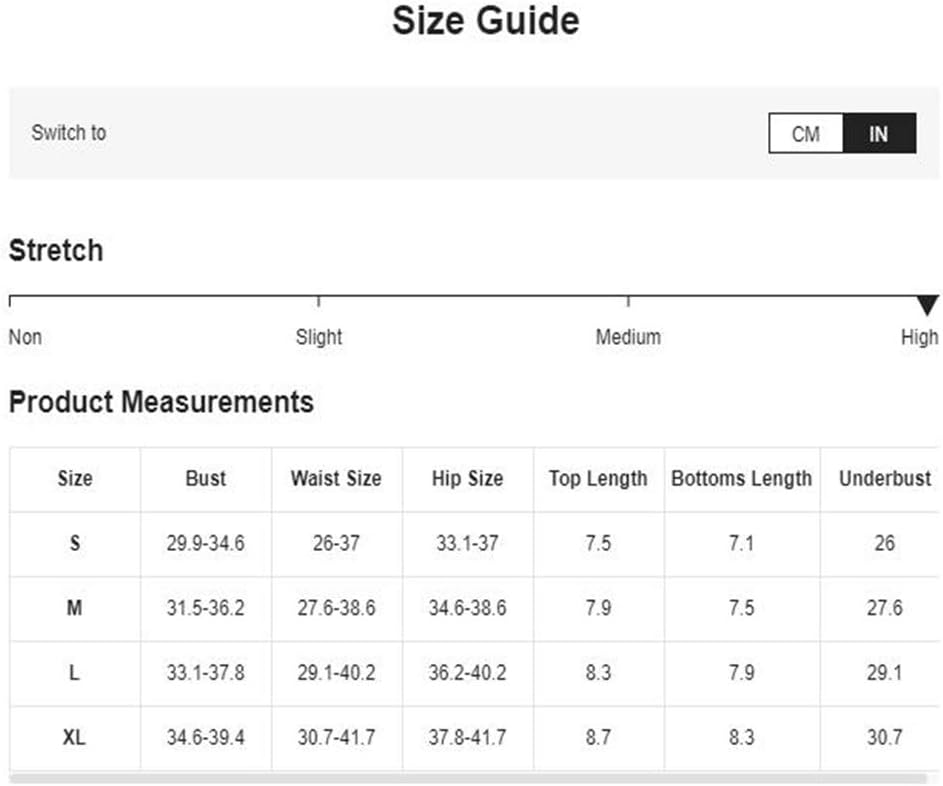Click the Bust column header
943x786 pixels.
point(206,479)
